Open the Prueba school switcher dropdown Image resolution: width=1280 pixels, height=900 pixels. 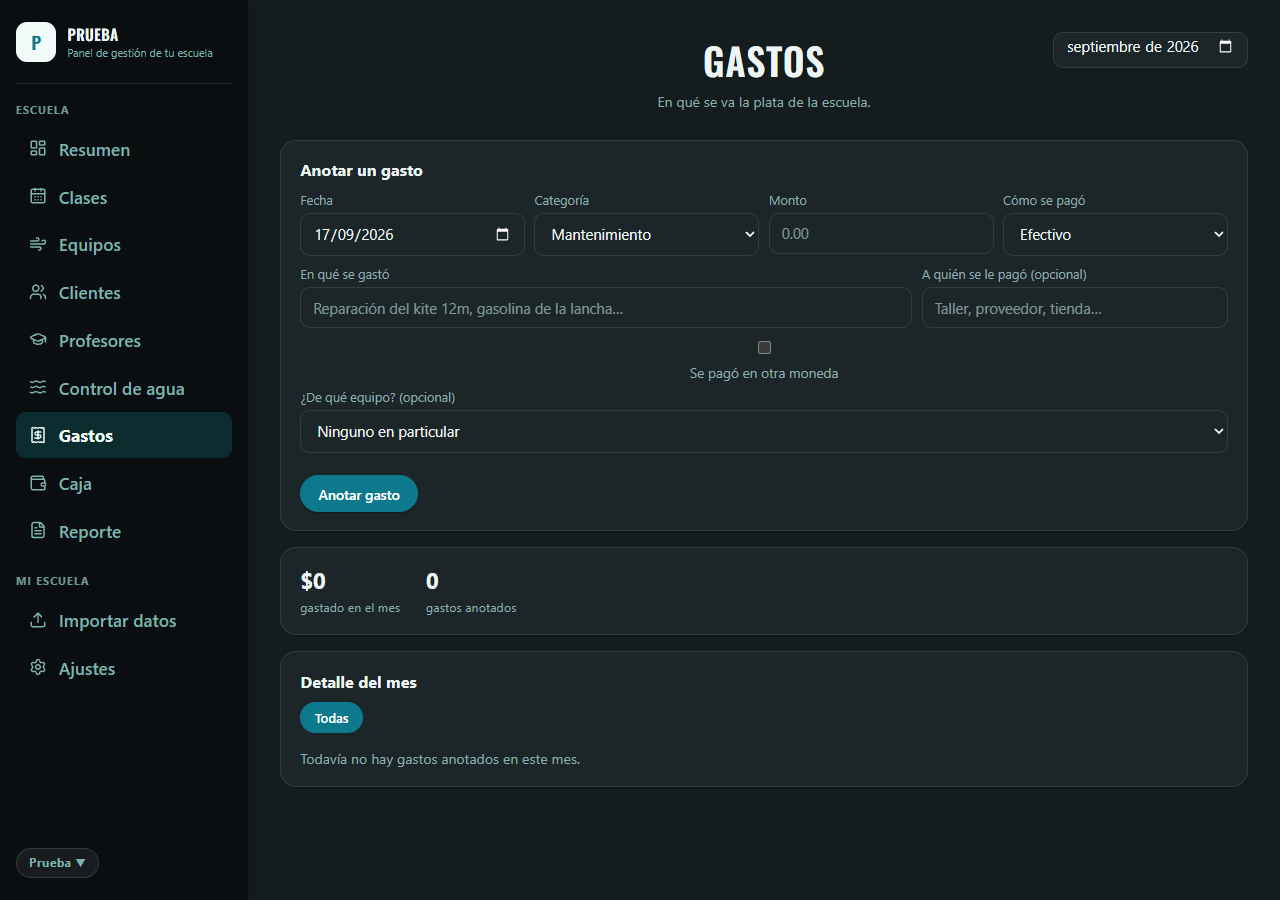57,863
